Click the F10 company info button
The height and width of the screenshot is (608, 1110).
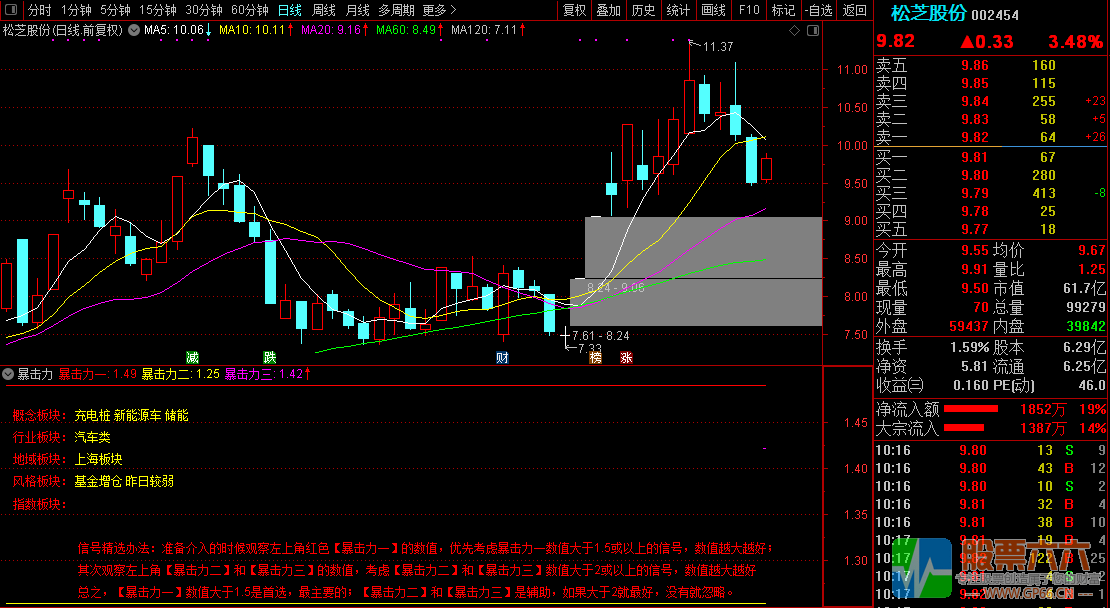(748, 10)
